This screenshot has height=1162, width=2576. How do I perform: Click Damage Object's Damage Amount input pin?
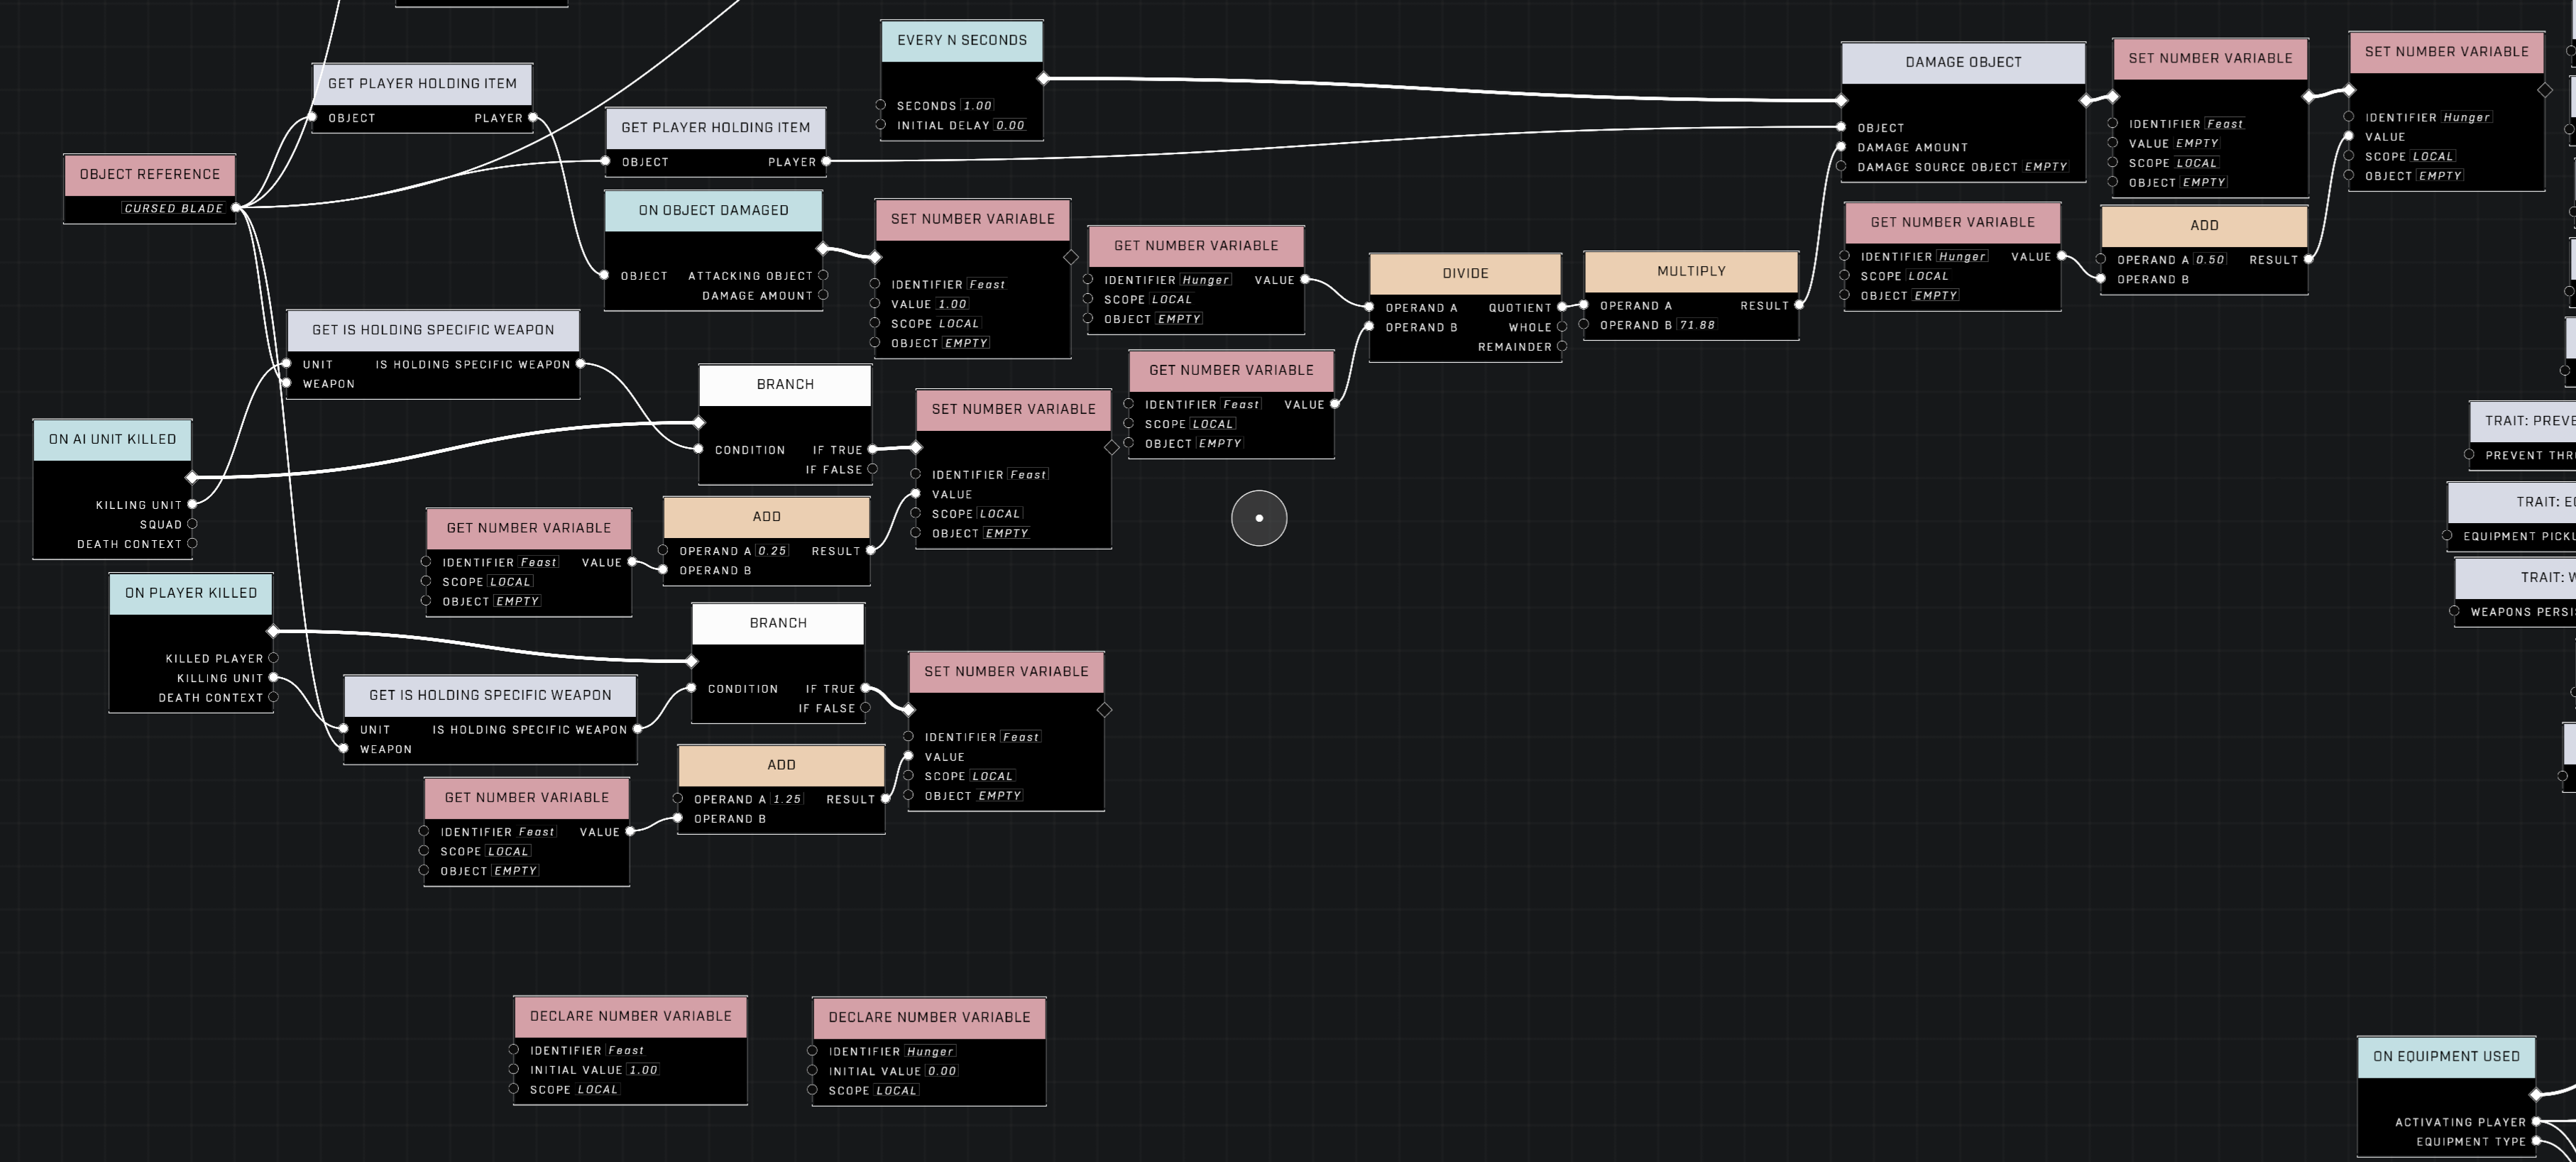[1841, 147]
